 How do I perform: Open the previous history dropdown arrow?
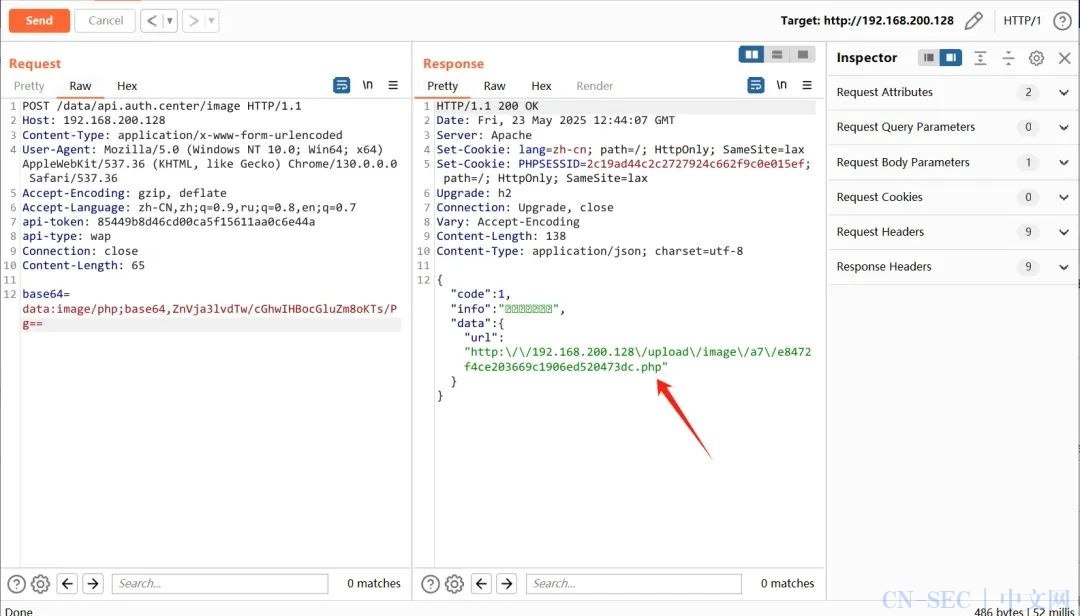click(x=171, y=21)
